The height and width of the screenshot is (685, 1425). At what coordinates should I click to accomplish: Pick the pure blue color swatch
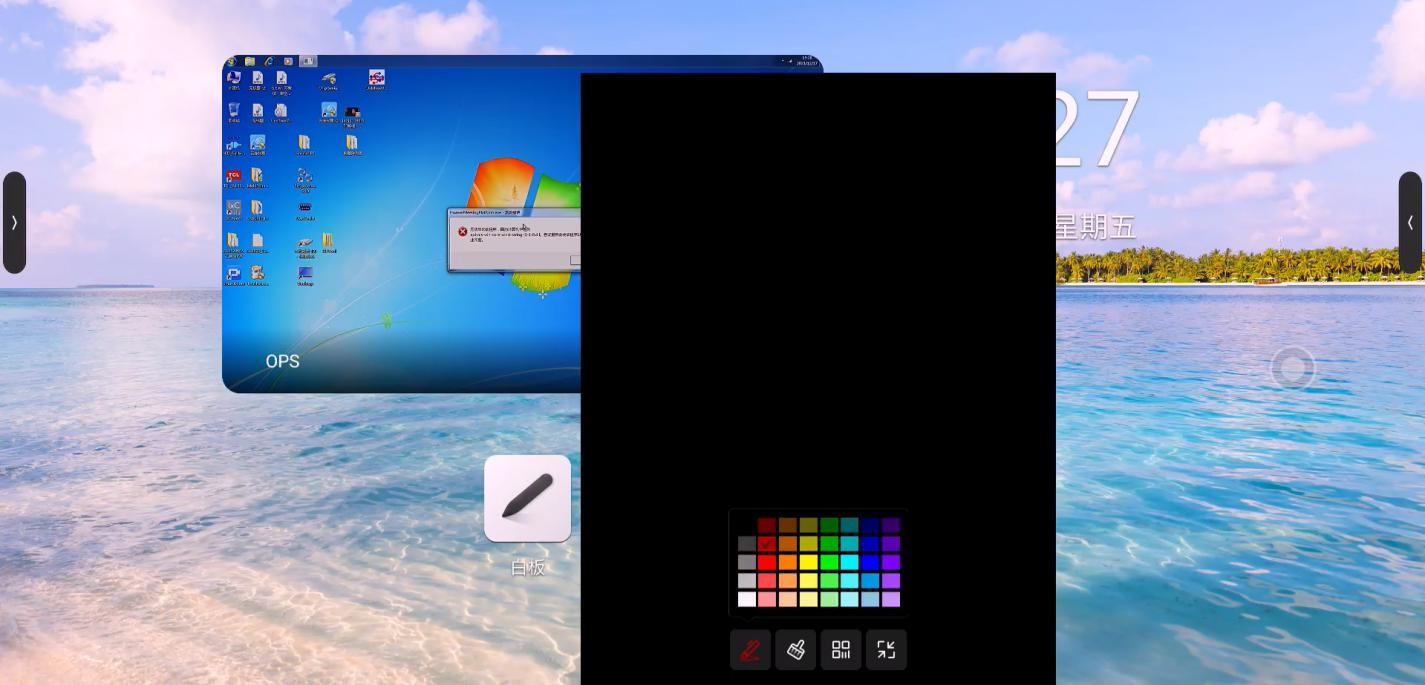[870, 562]
